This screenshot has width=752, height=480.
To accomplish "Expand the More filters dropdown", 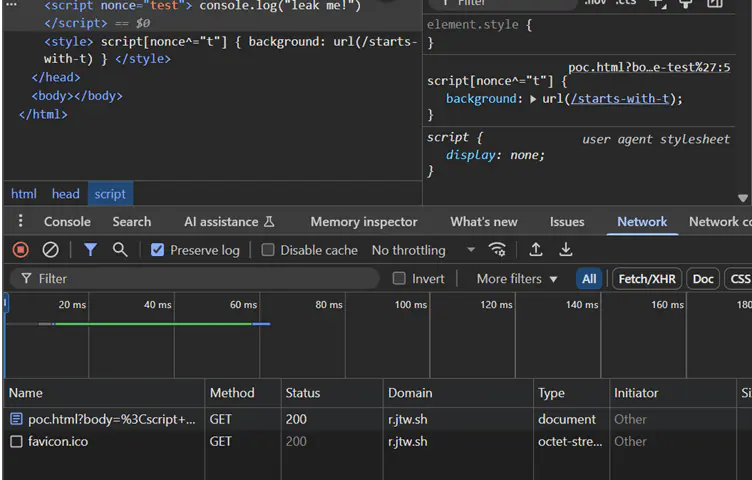I will (x=517, y=279).
